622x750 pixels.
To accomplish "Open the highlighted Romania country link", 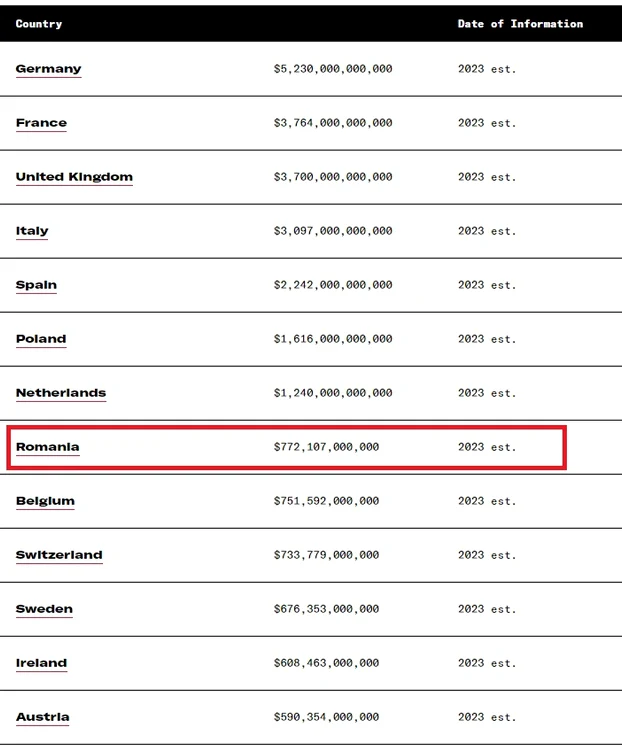I will 47,447.
